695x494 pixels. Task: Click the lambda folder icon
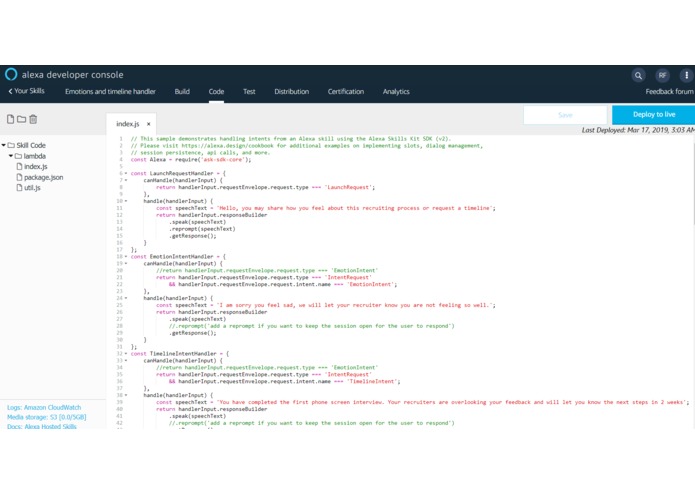click(18, 156)
